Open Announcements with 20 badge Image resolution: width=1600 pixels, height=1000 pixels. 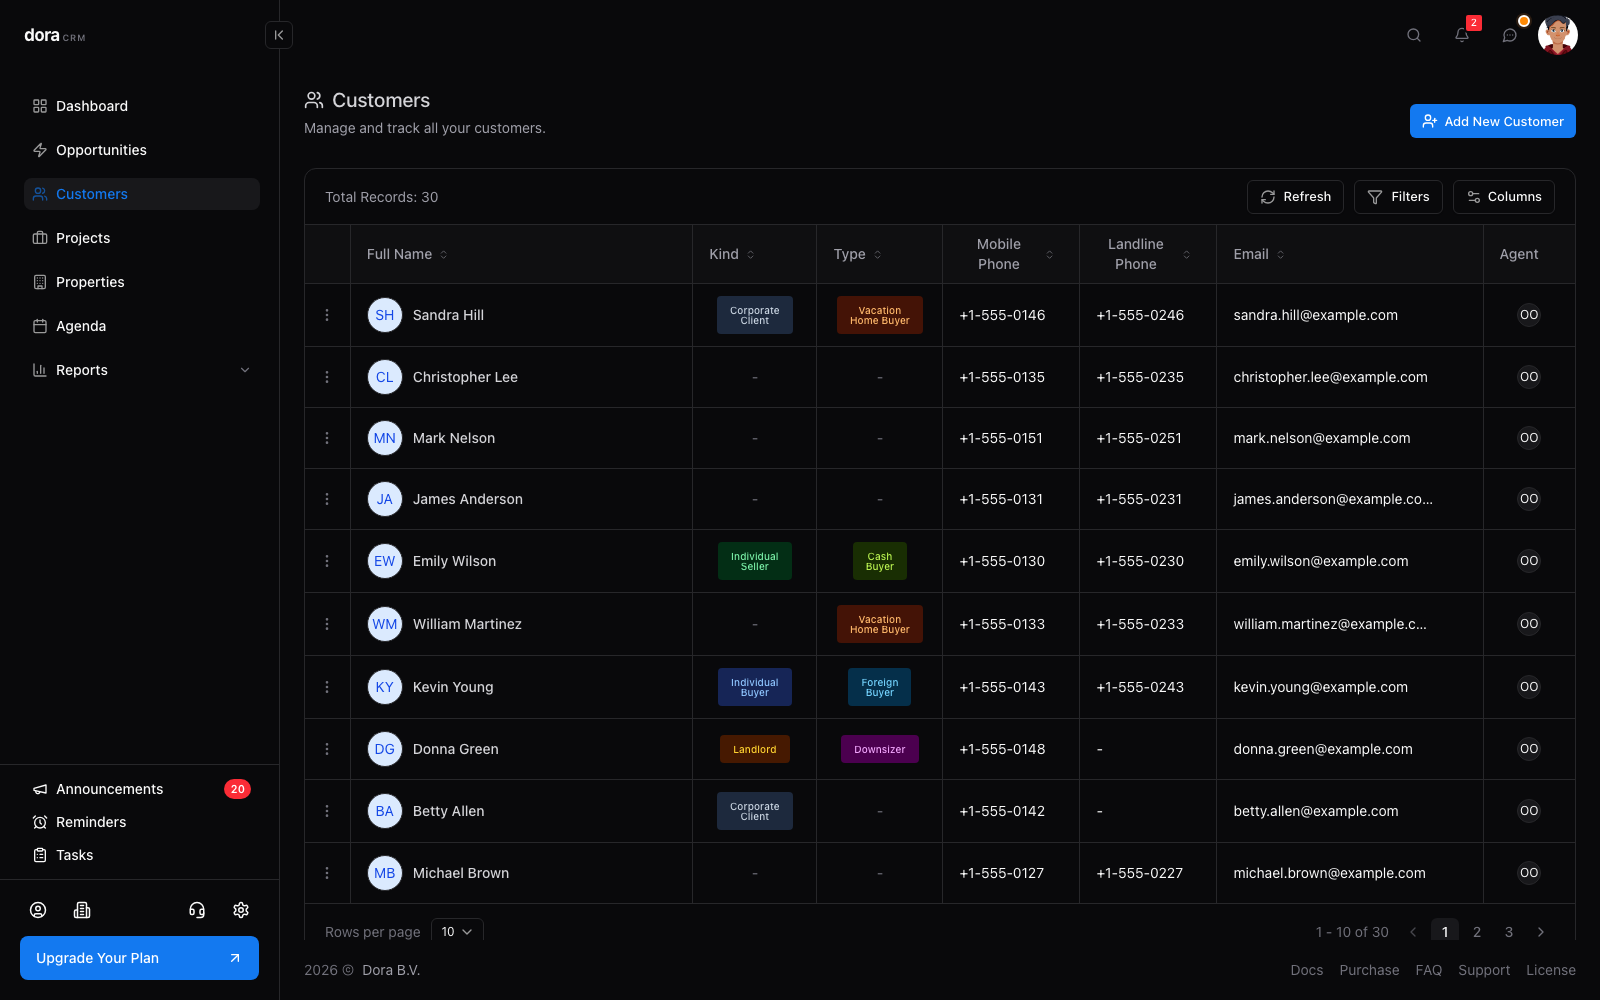click(x=142, y=789)
